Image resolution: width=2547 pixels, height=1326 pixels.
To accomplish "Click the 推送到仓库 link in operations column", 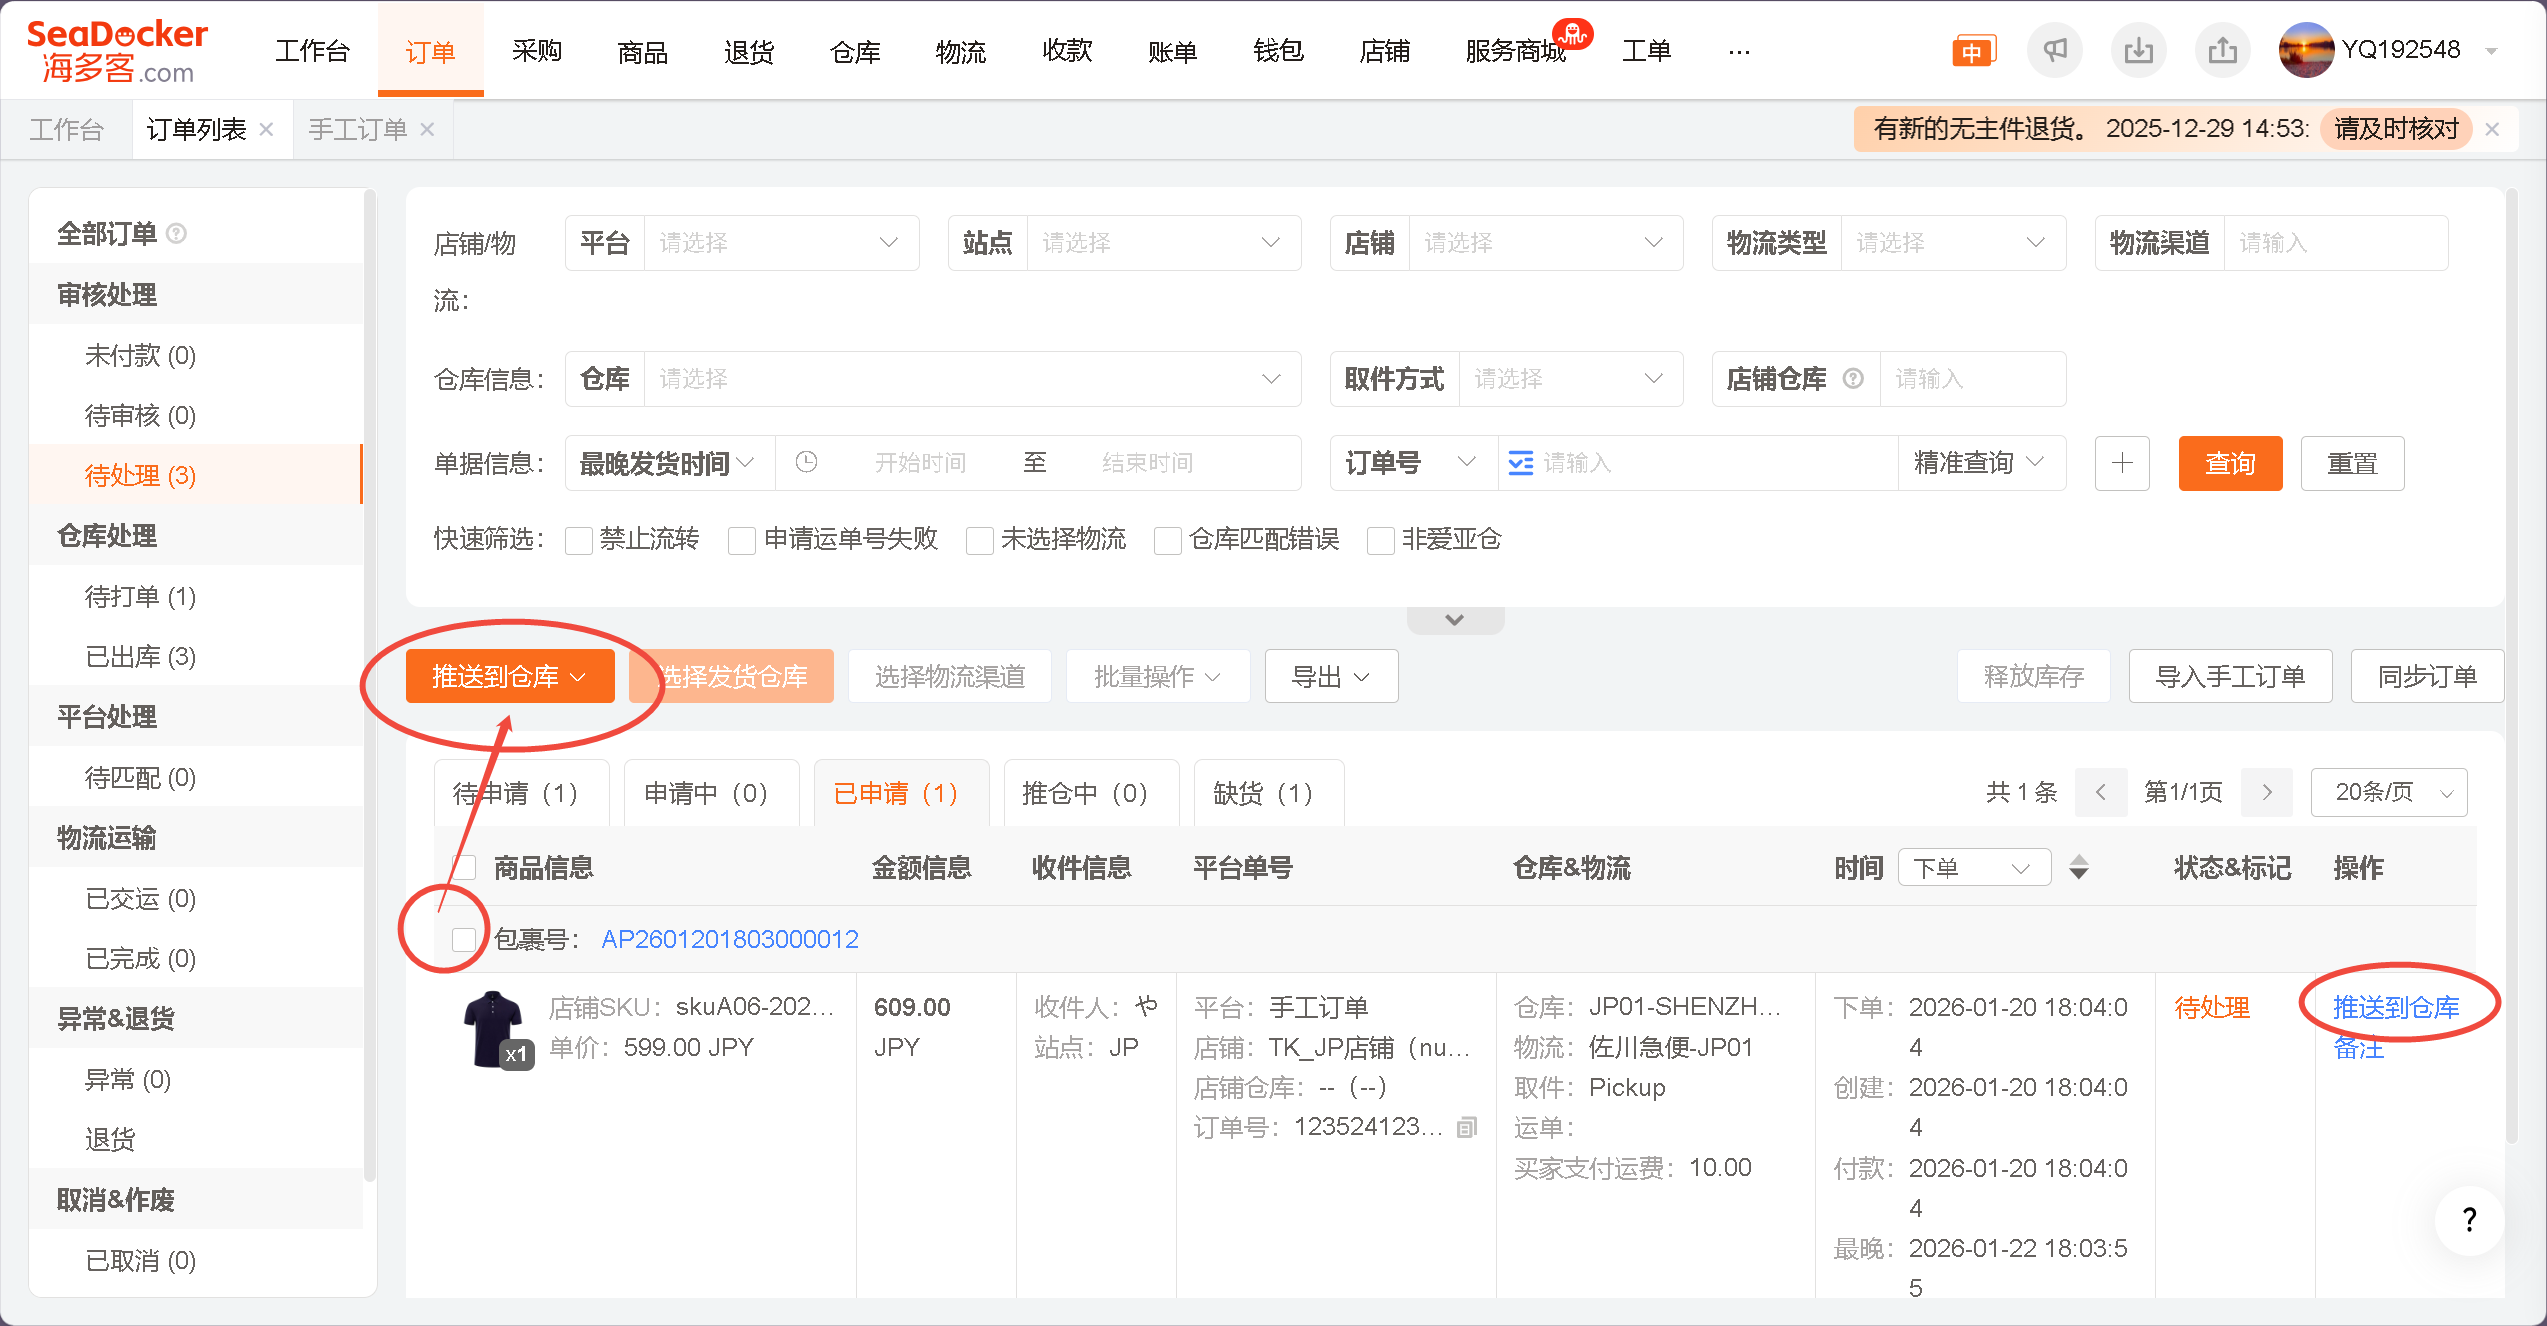I will tap(2396, 1007).
